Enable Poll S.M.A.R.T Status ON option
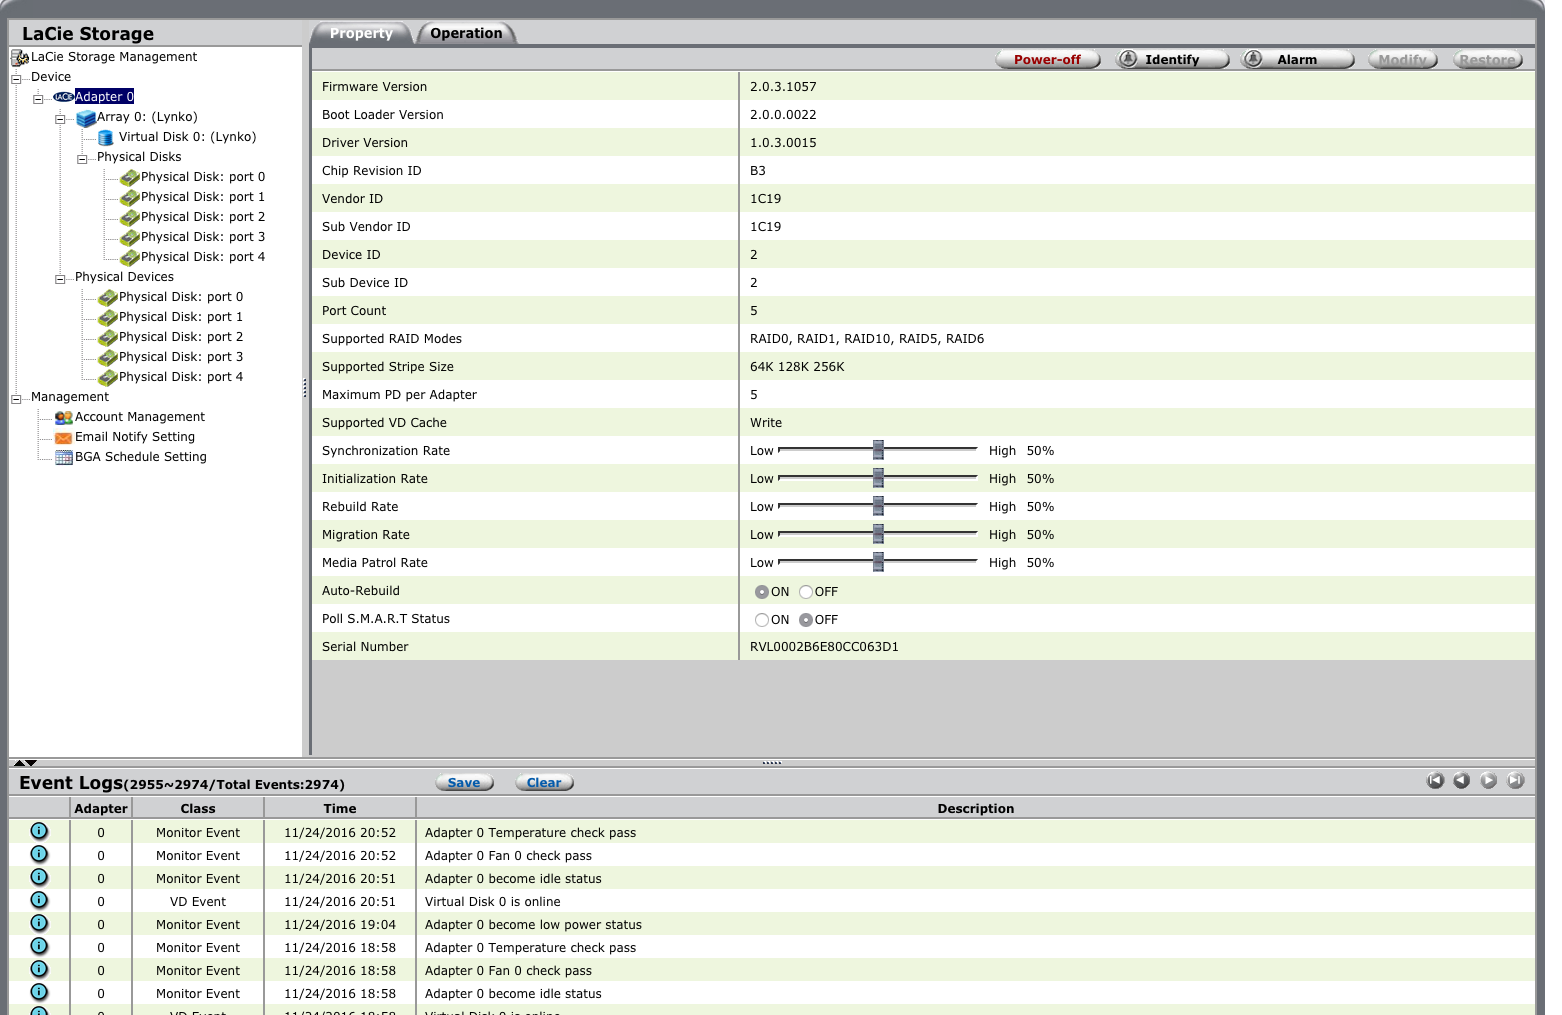The image size is (1562, 1015). point(762,620)
